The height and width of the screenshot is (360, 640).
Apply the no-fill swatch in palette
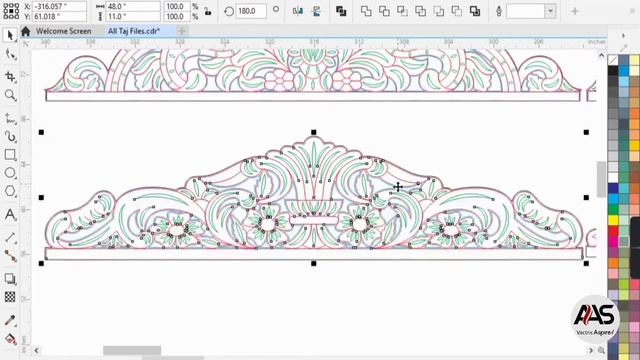point(613,60)
